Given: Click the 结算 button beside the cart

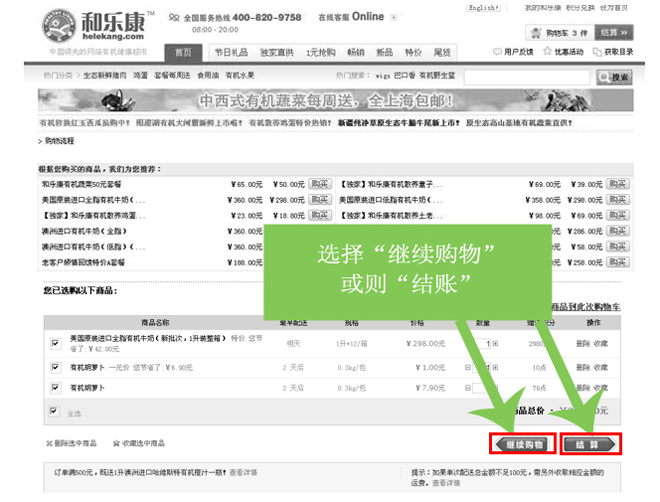Looking at the screenshot, I should (x=613, y=33).
